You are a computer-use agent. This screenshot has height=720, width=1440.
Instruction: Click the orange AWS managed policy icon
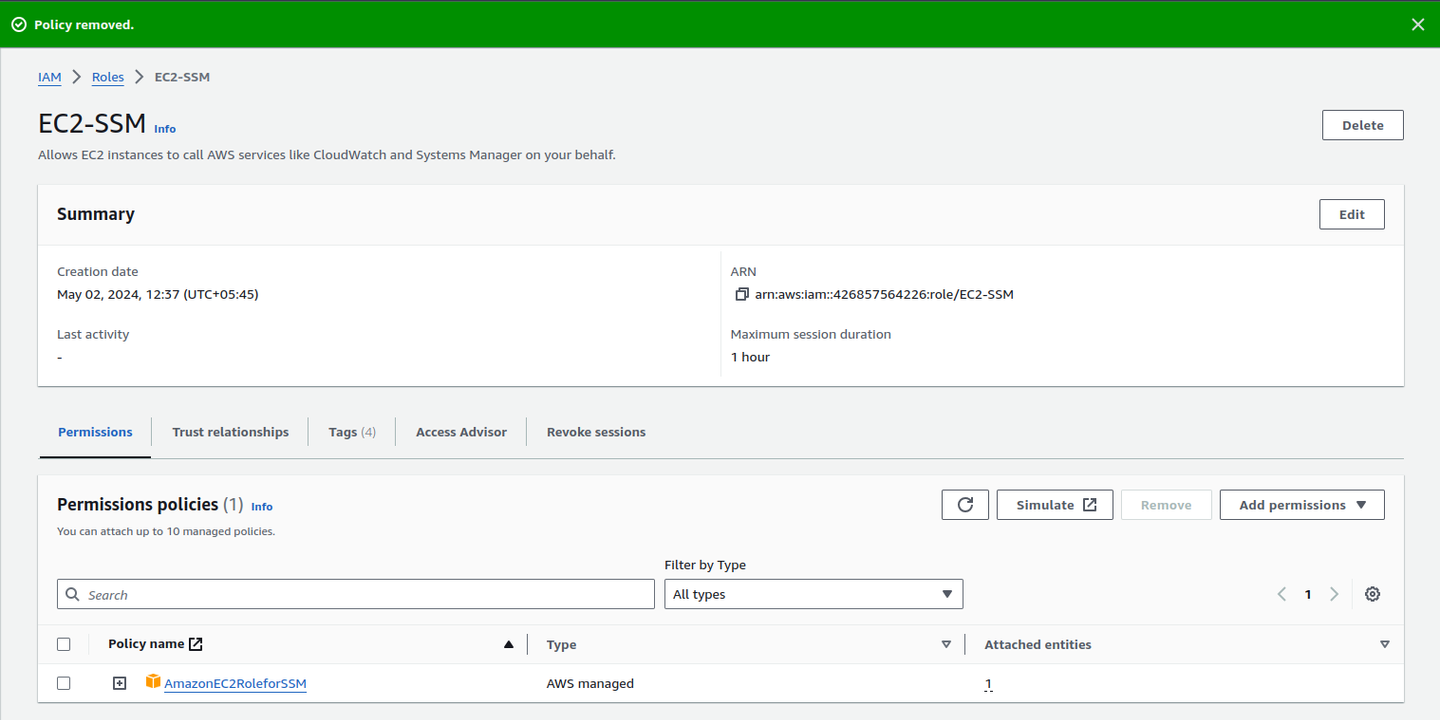point(153,682)
